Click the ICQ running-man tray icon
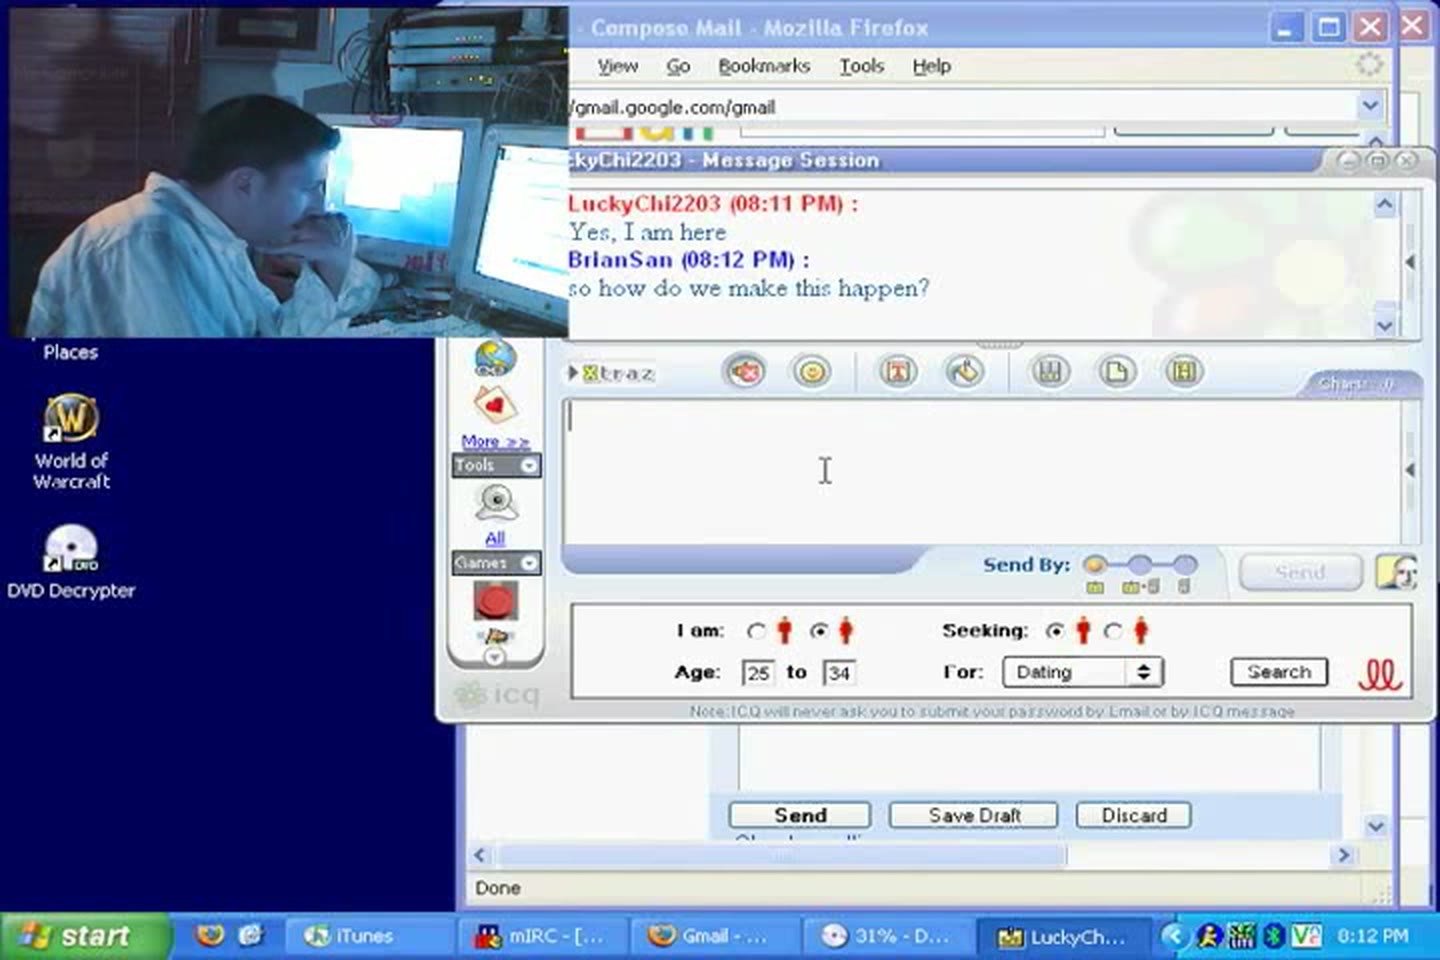Image resolution: width=1440 pixels, height=960 pixels. pyautogui.click(x=1210, y=936)
